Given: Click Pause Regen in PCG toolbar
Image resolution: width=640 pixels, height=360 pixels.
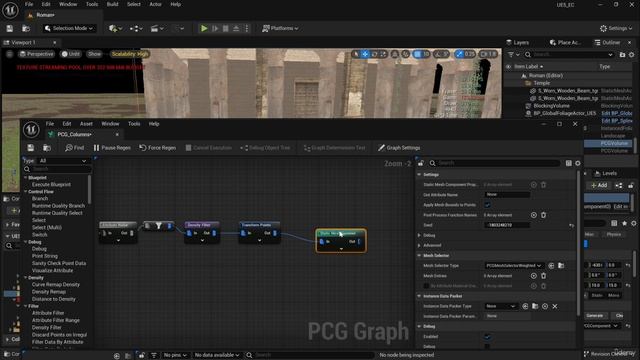Looking at the screenshot, I should pyautogui.click(x=112, y=148).
